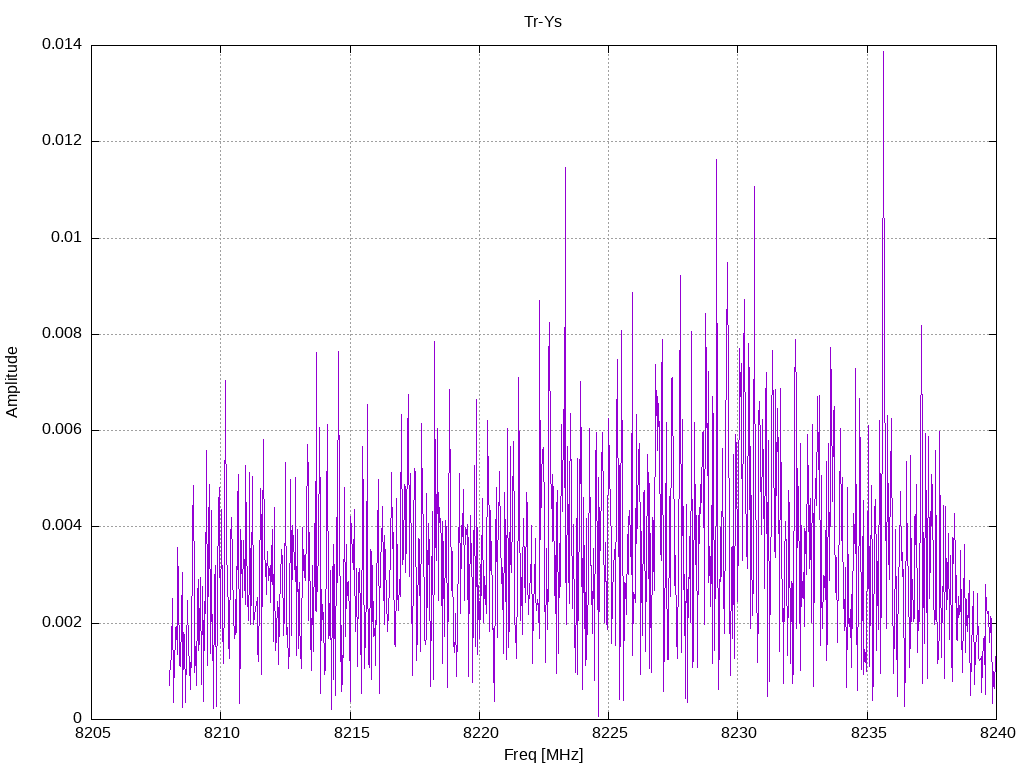Viewport: 1024px width, 768px height.
Task: Select the y-axis tick label 0.014
Action: point(62,44)
